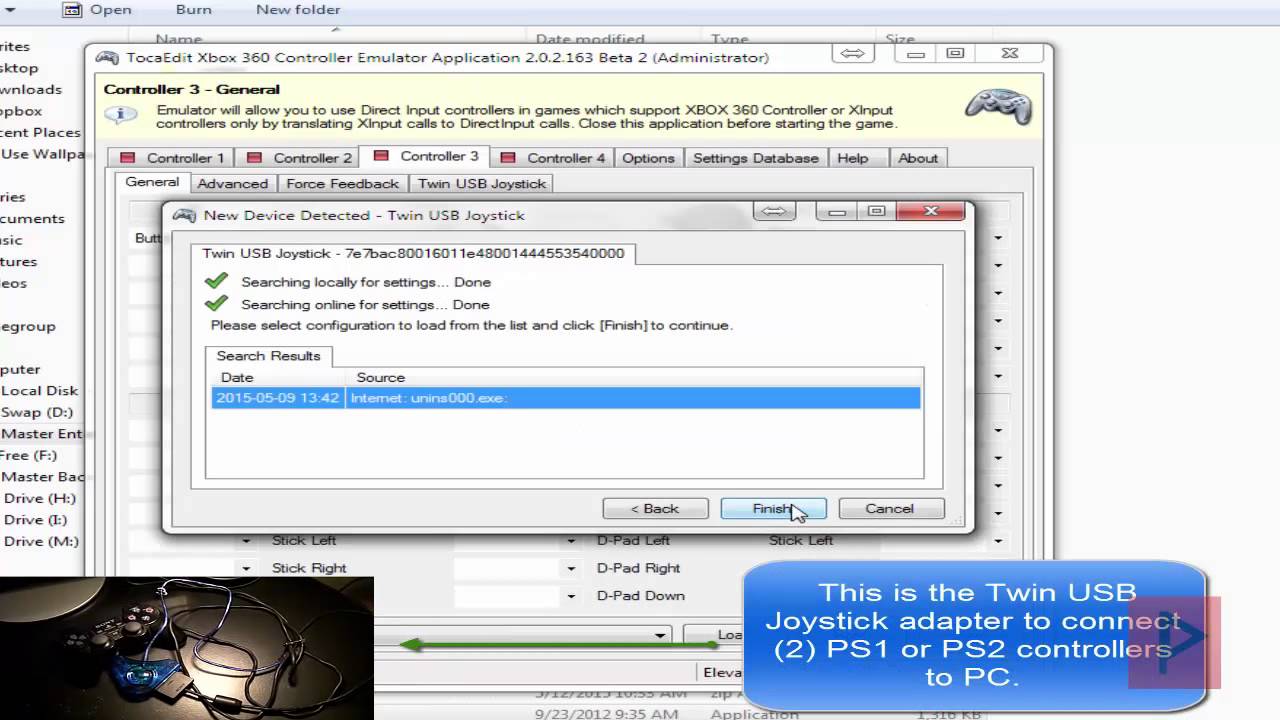This screenshot has height=720, width=1280.
Task: Switch to Controller 3 tab
Action: click(425, 156)
